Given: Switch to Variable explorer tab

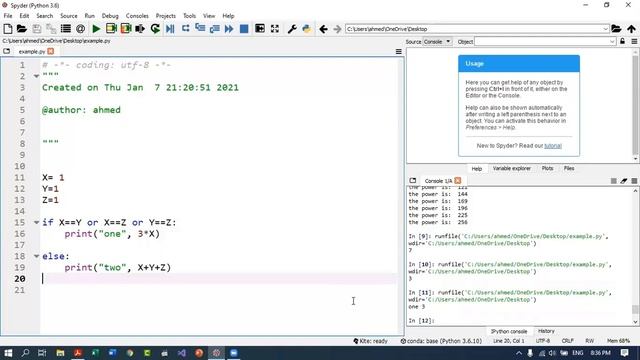Looking at the screenshot, I should tap(511, 169).
